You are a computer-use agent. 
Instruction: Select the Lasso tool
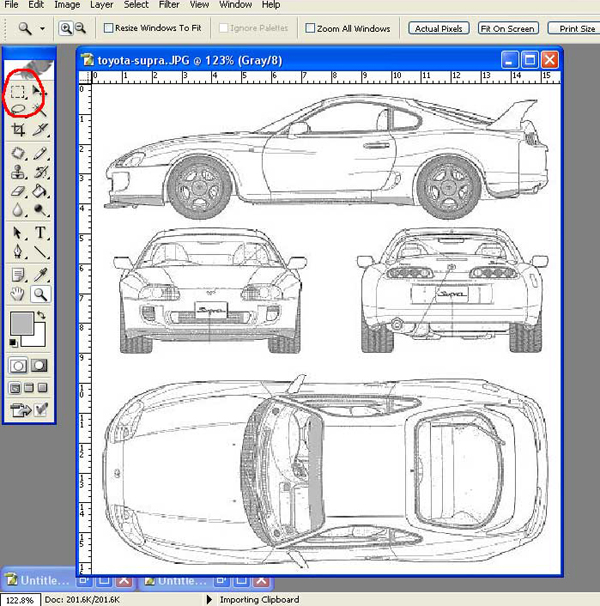pyautogui.click(x=18, y=109)
